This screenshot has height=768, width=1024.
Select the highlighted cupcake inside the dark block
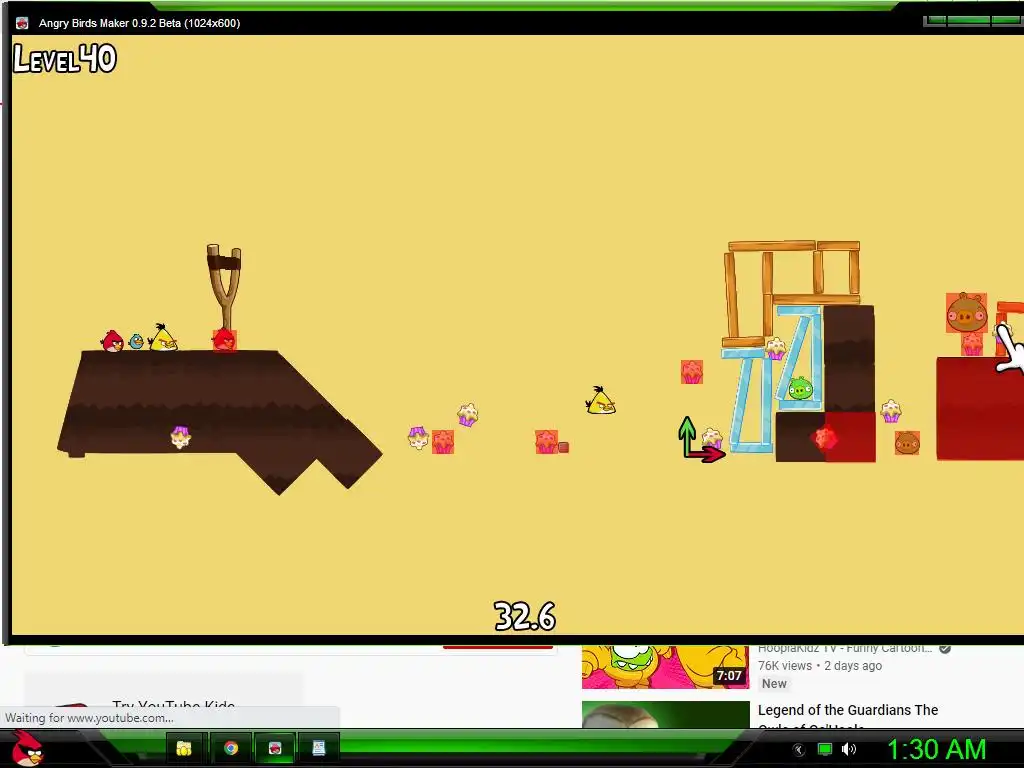824,437
